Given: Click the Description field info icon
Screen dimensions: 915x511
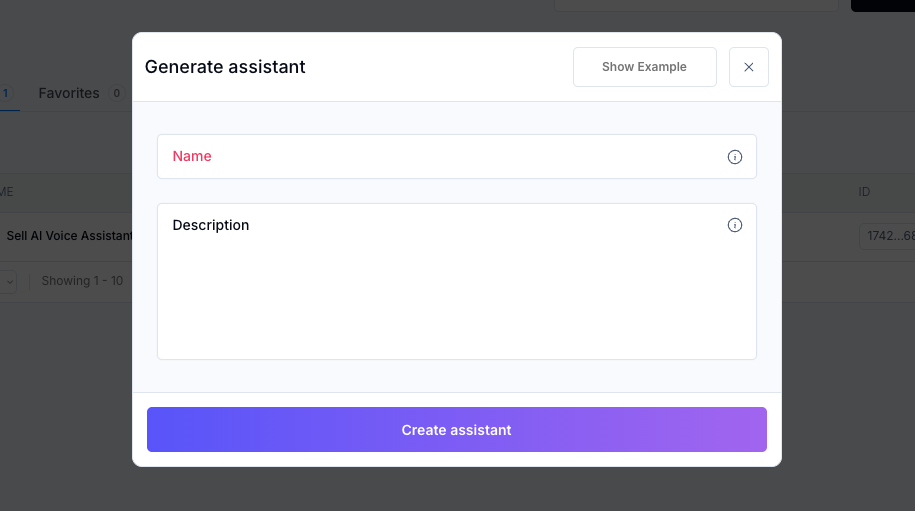Looking at the screenshot, I should [x=735, y=225].
